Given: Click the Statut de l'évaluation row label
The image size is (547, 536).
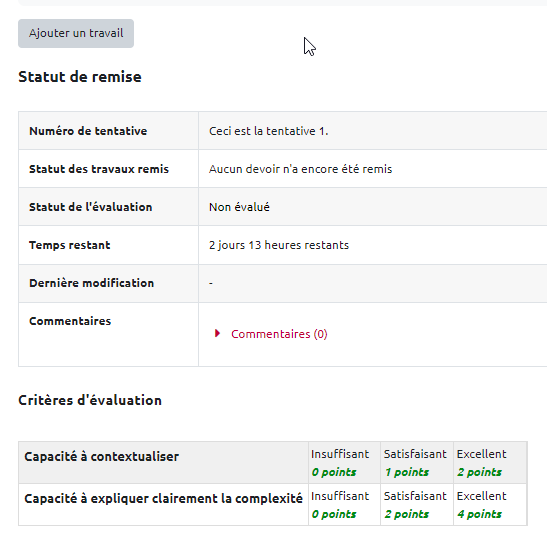Looking at the screenshot, I should click(91, 207).
